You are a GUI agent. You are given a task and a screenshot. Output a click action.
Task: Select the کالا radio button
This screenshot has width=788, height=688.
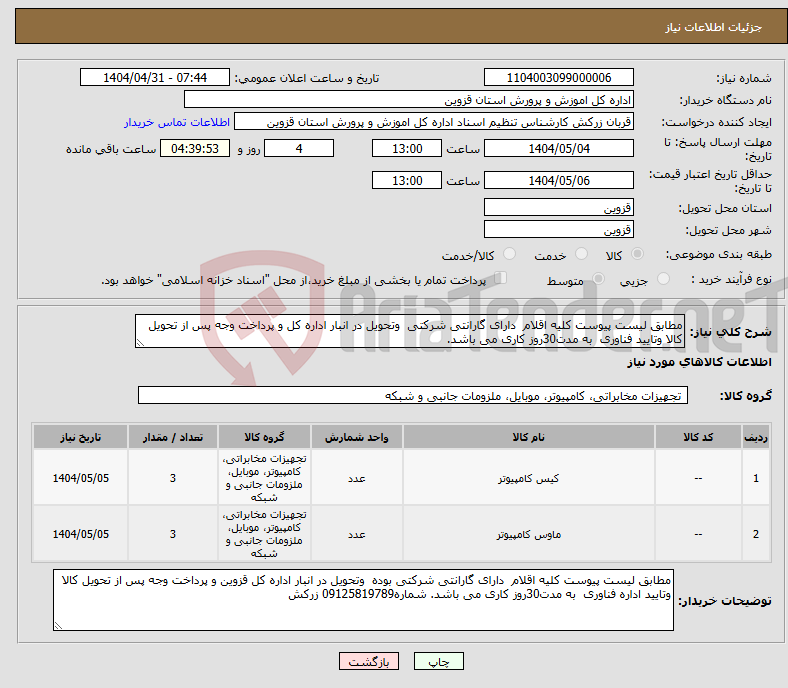click(637, 254)
